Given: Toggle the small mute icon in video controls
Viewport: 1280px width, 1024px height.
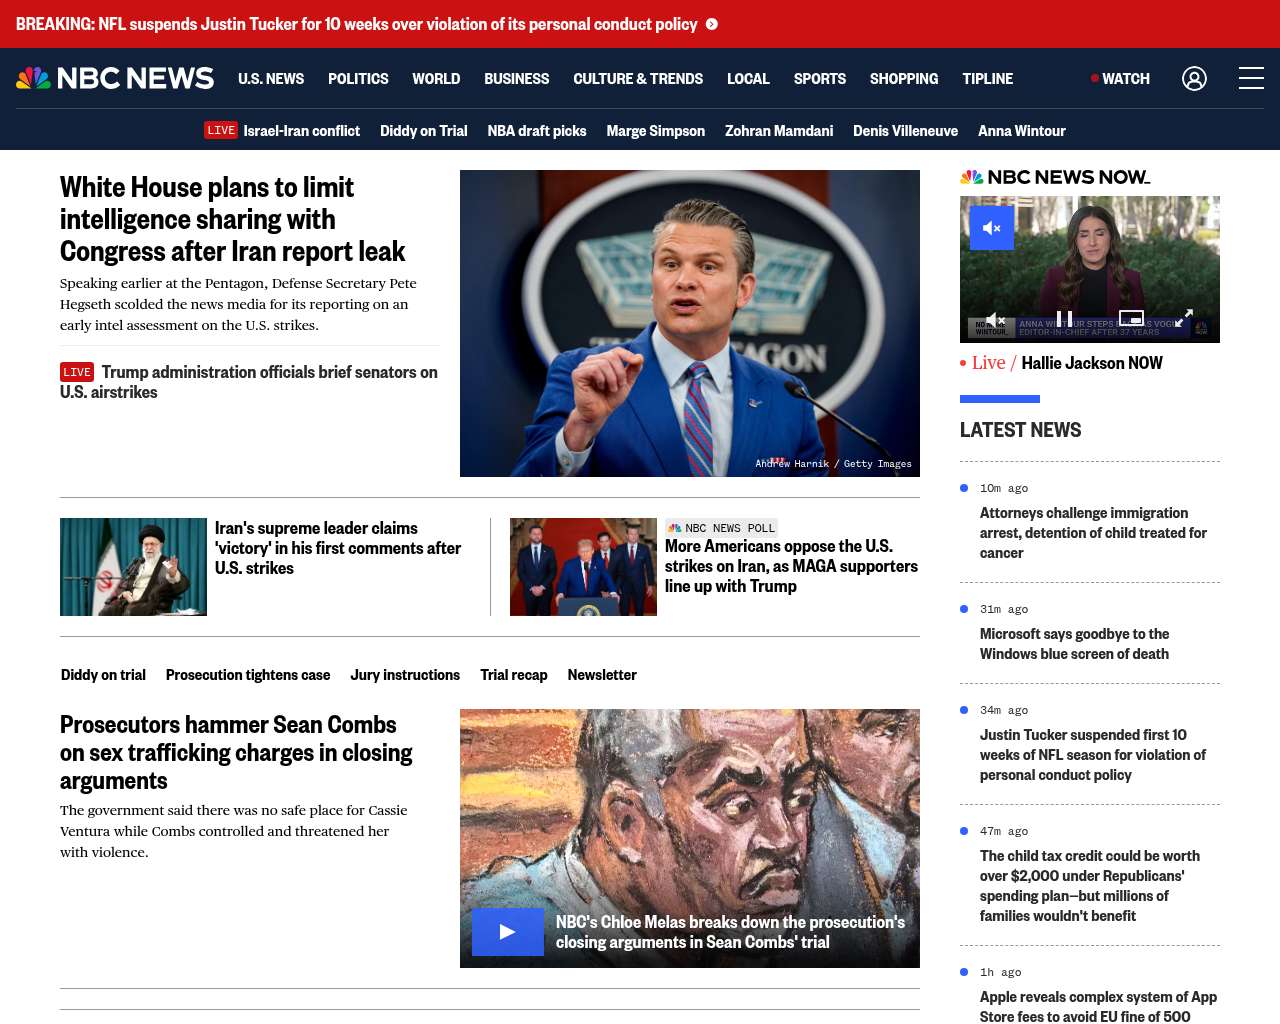Looking at the screenshot, I should (x=995, y=320).
